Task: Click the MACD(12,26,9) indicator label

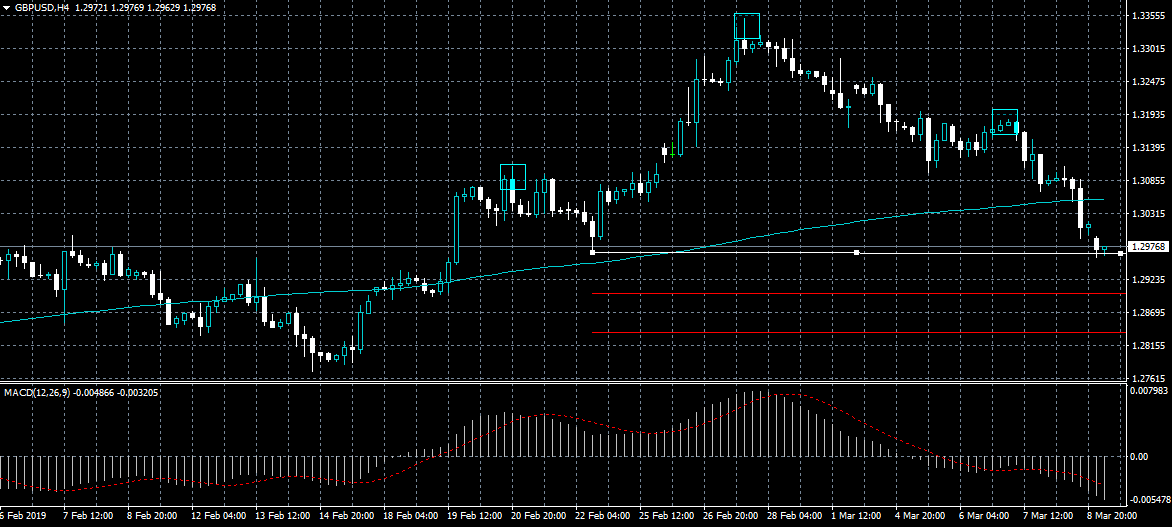Action: click(37, 392)
